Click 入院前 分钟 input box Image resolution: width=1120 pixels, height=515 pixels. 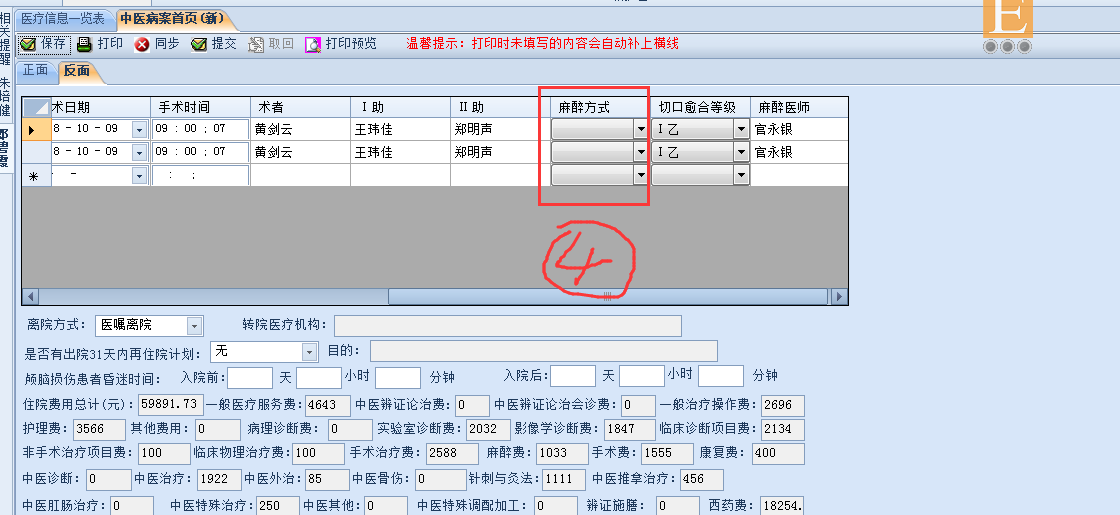pyautogui.click(x=398, y=376)
